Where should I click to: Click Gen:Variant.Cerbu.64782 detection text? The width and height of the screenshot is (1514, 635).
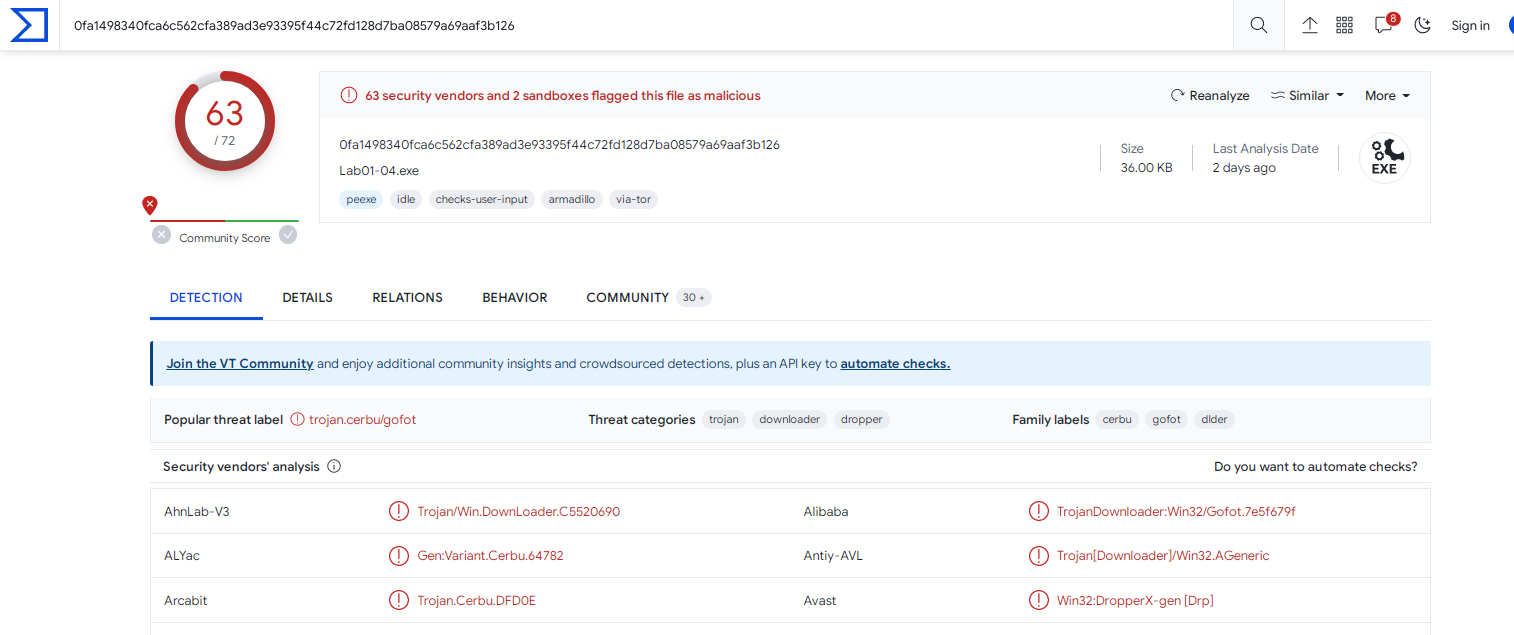[491, 556]
